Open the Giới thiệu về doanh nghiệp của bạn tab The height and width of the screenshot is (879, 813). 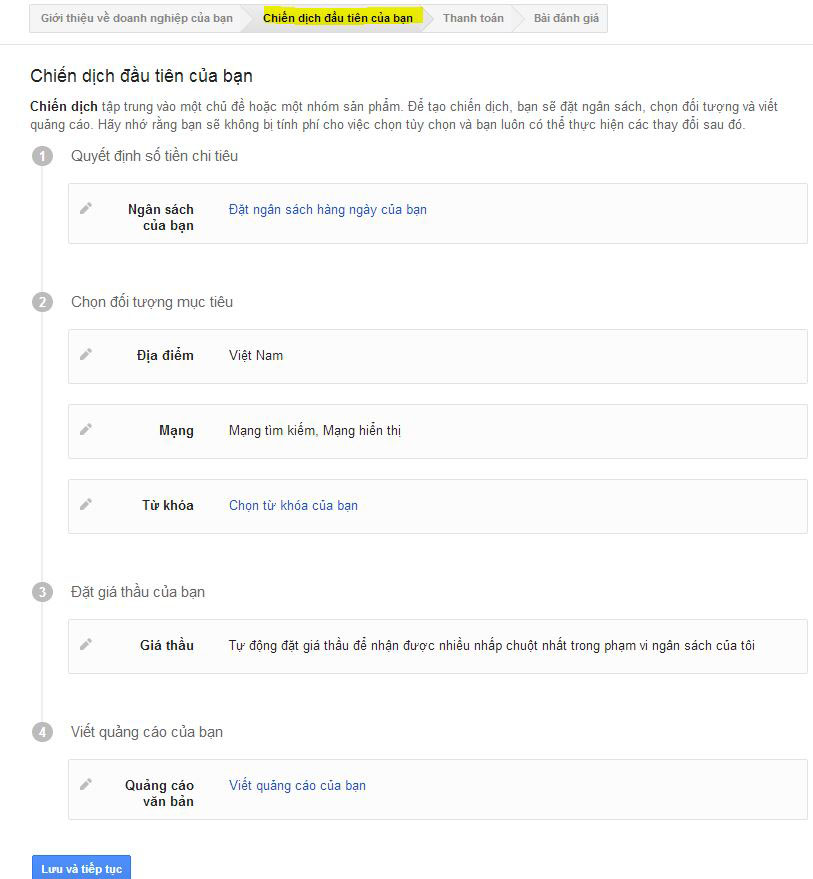point(136,18)
